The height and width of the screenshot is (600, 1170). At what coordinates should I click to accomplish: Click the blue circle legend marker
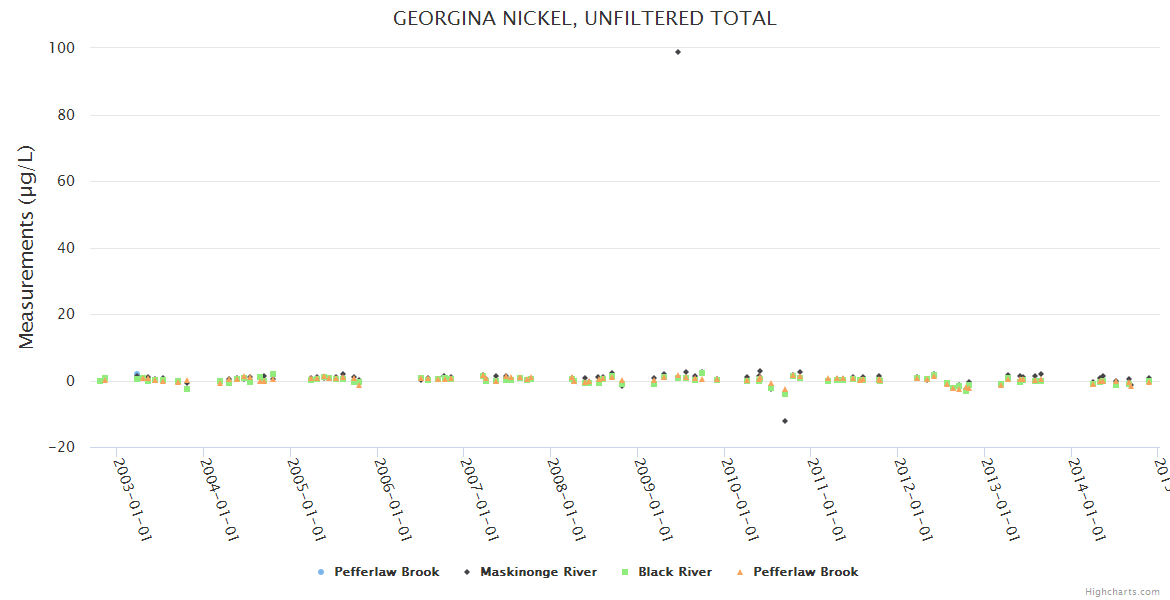[x=320, y=572]
